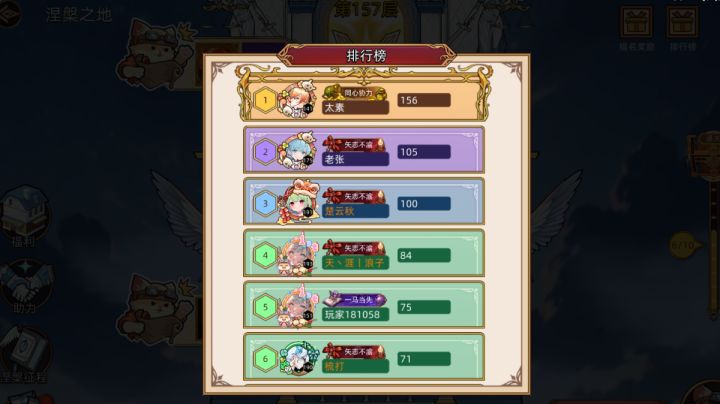Tap the rank 4 player avatar
This screenshot has width=720, height=404.
click(x=298, y=255)
